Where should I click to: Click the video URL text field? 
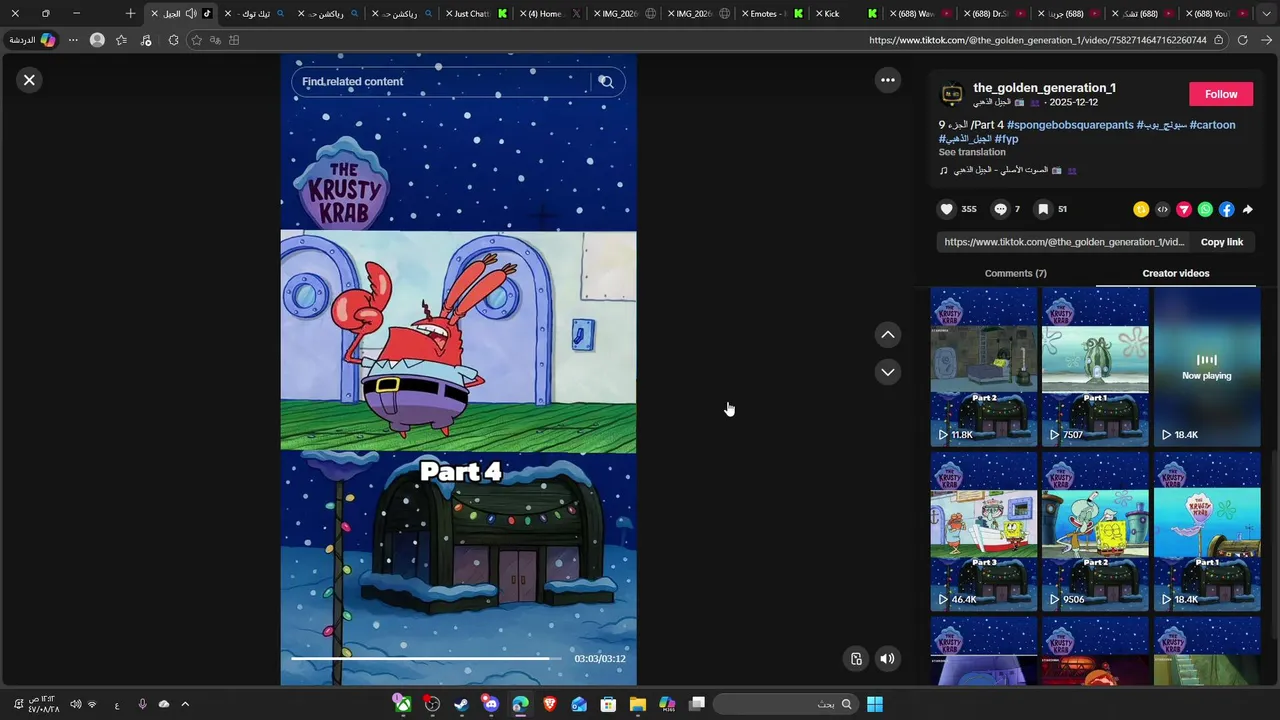coord(1064,242)
